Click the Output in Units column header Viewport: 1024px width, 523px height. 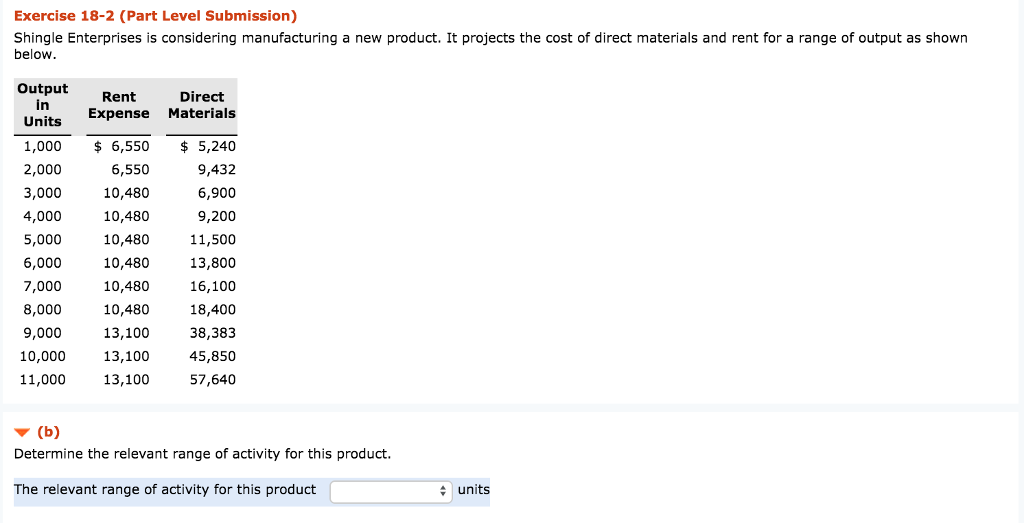[x=43, y=105]
